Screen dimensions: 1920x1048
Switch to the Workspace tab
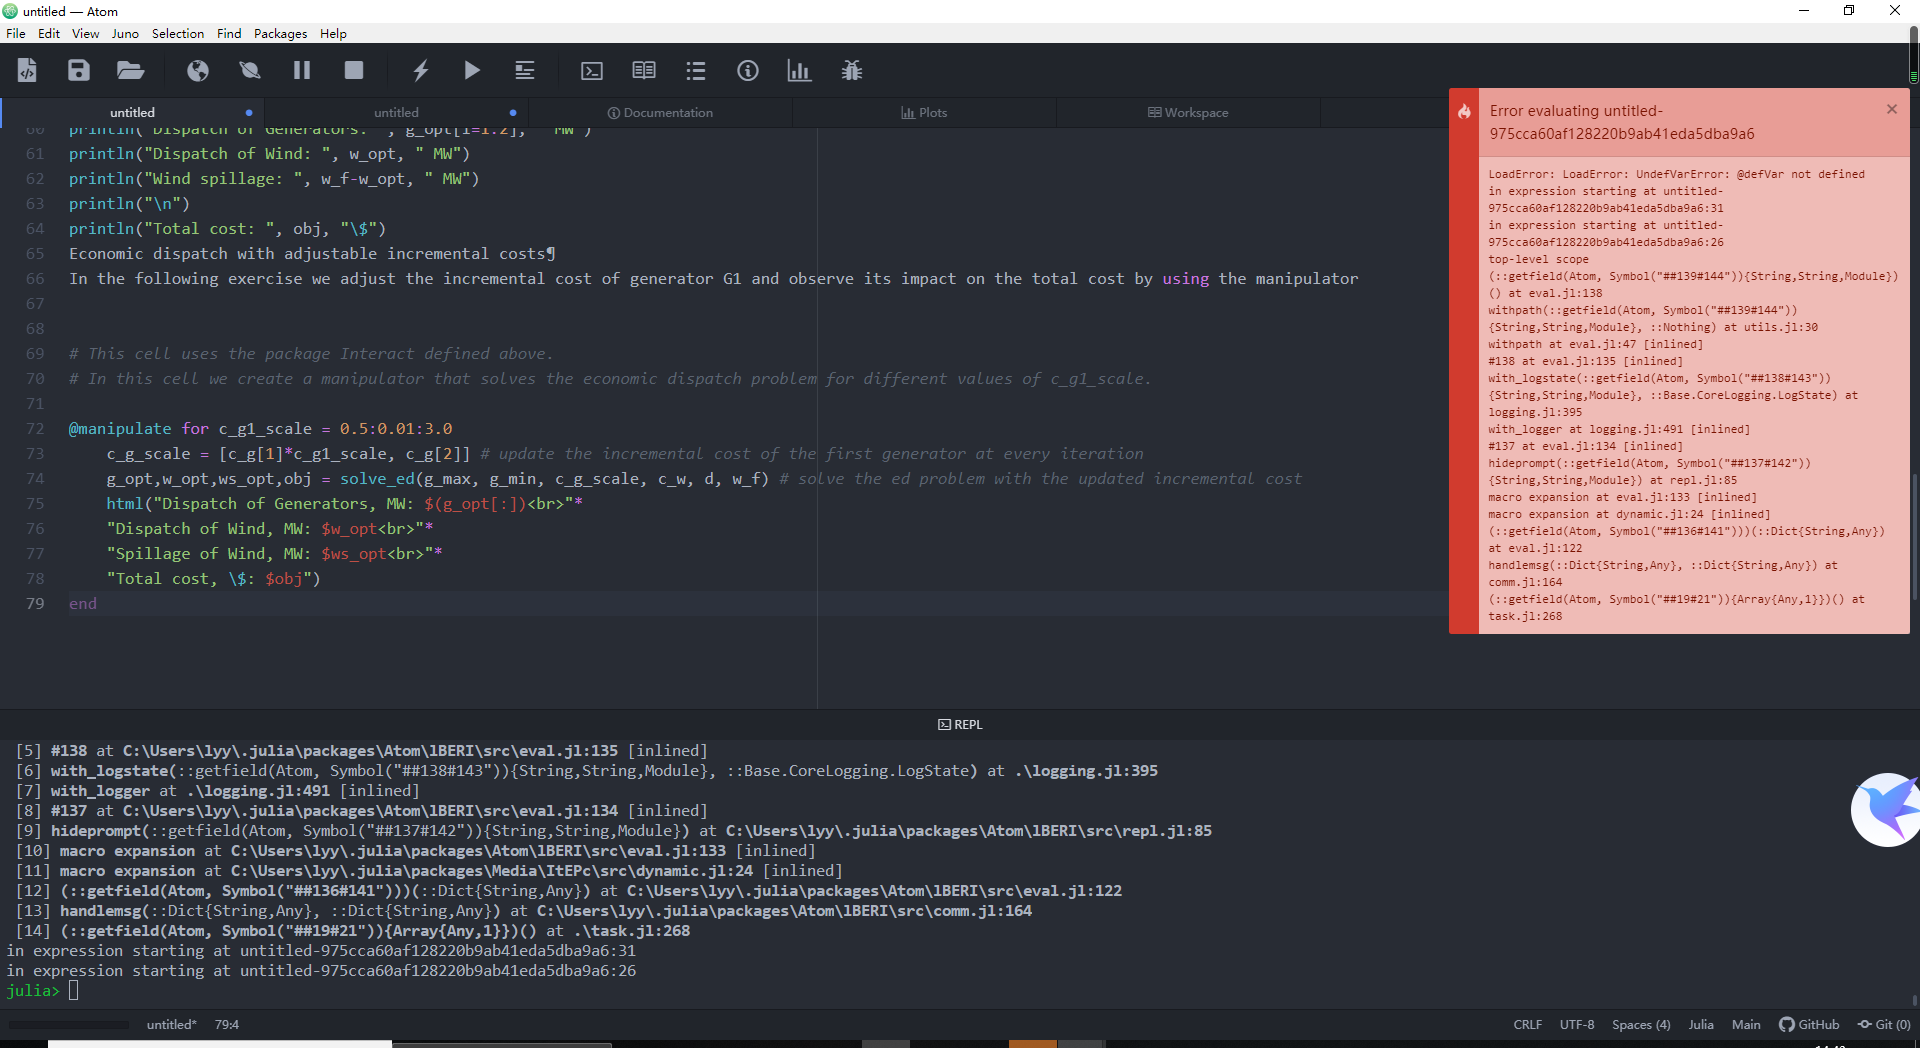point(1188,112)
